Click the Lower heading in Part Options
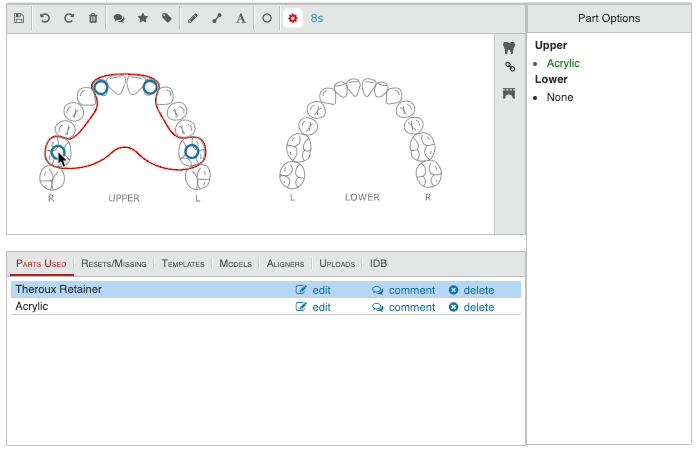 pyautogui.click(x=551, y=79)
